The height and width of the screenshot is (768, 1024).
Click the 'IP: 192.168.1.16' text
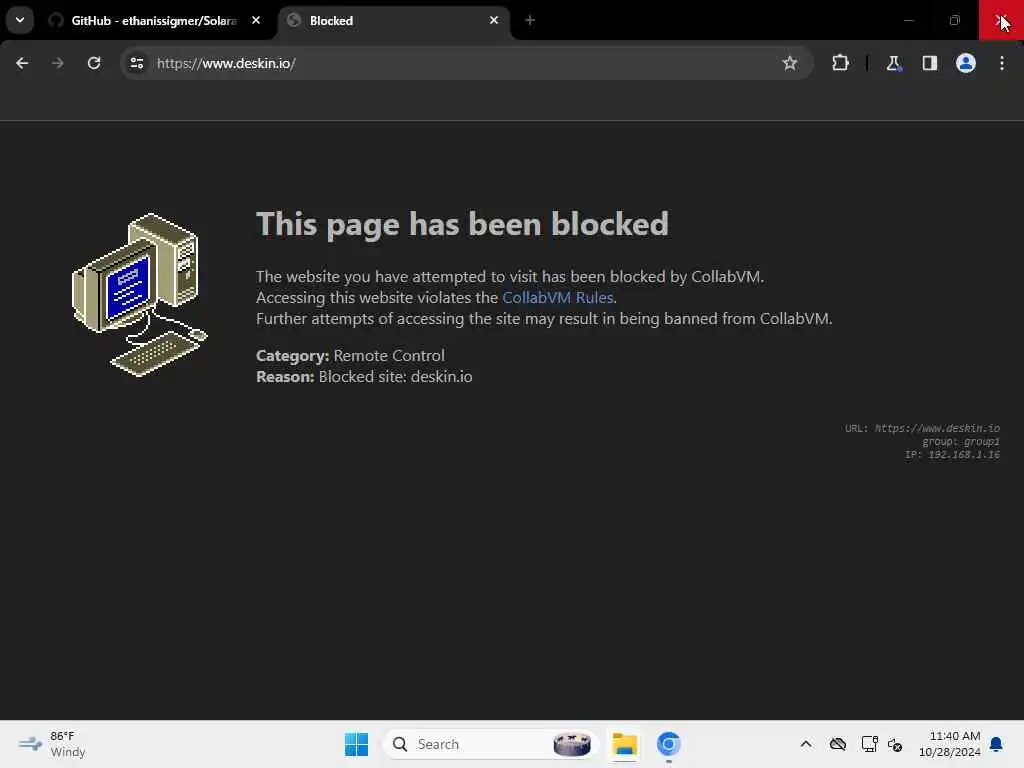952,455
